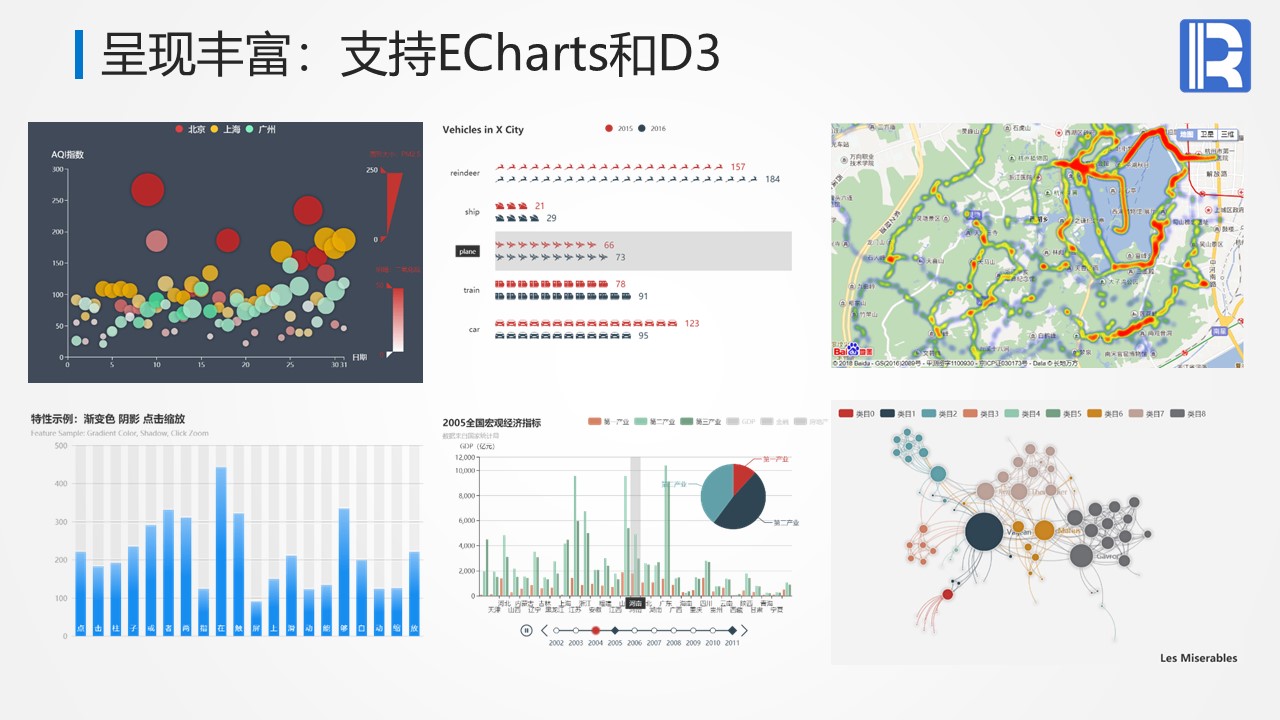Select year 2003 on the timeline

pyautogui.click(x=576, y=630)
